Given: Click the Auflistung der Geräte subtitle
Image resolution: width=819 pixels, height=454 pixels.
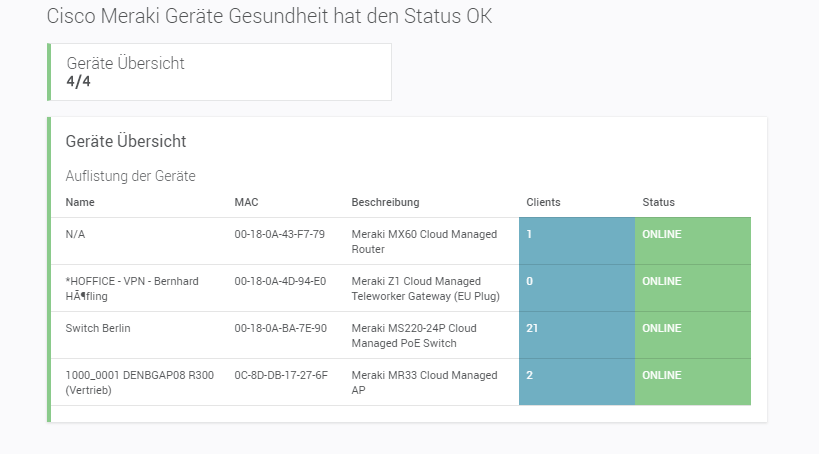Looking at the screenshot, I should pos(130,176).
